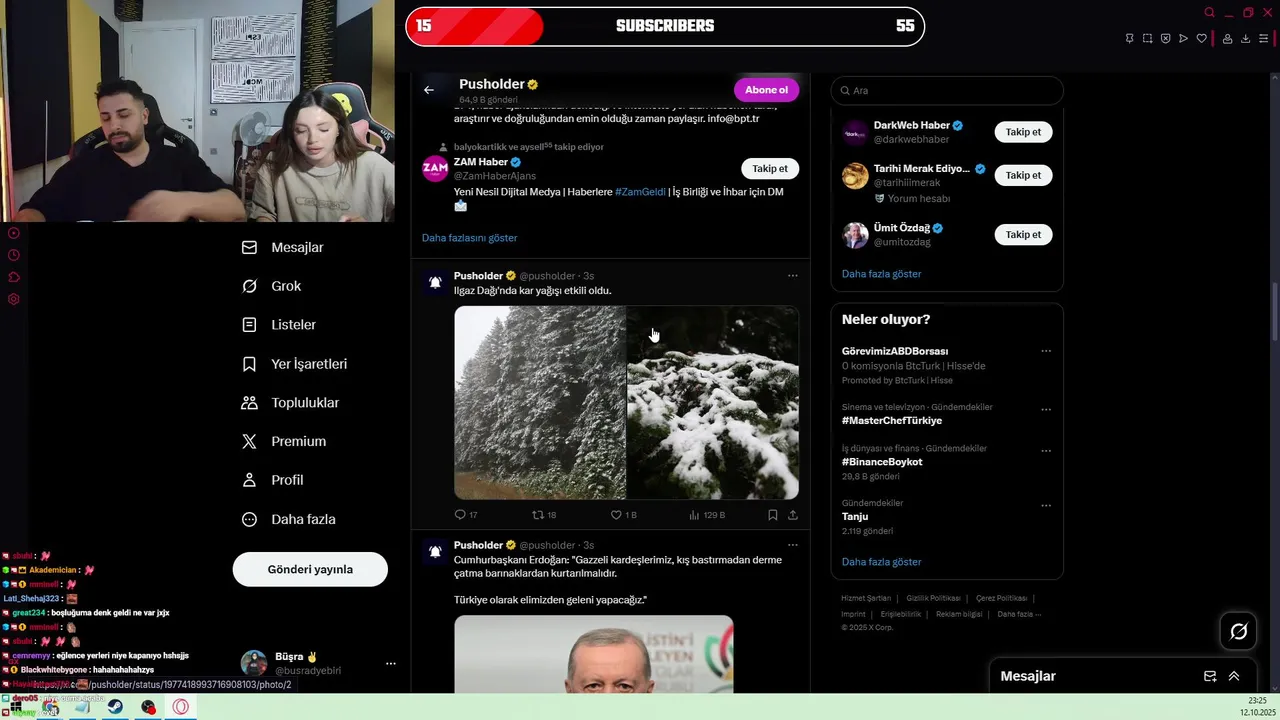Open more options for the Tanju trend

1046,506
